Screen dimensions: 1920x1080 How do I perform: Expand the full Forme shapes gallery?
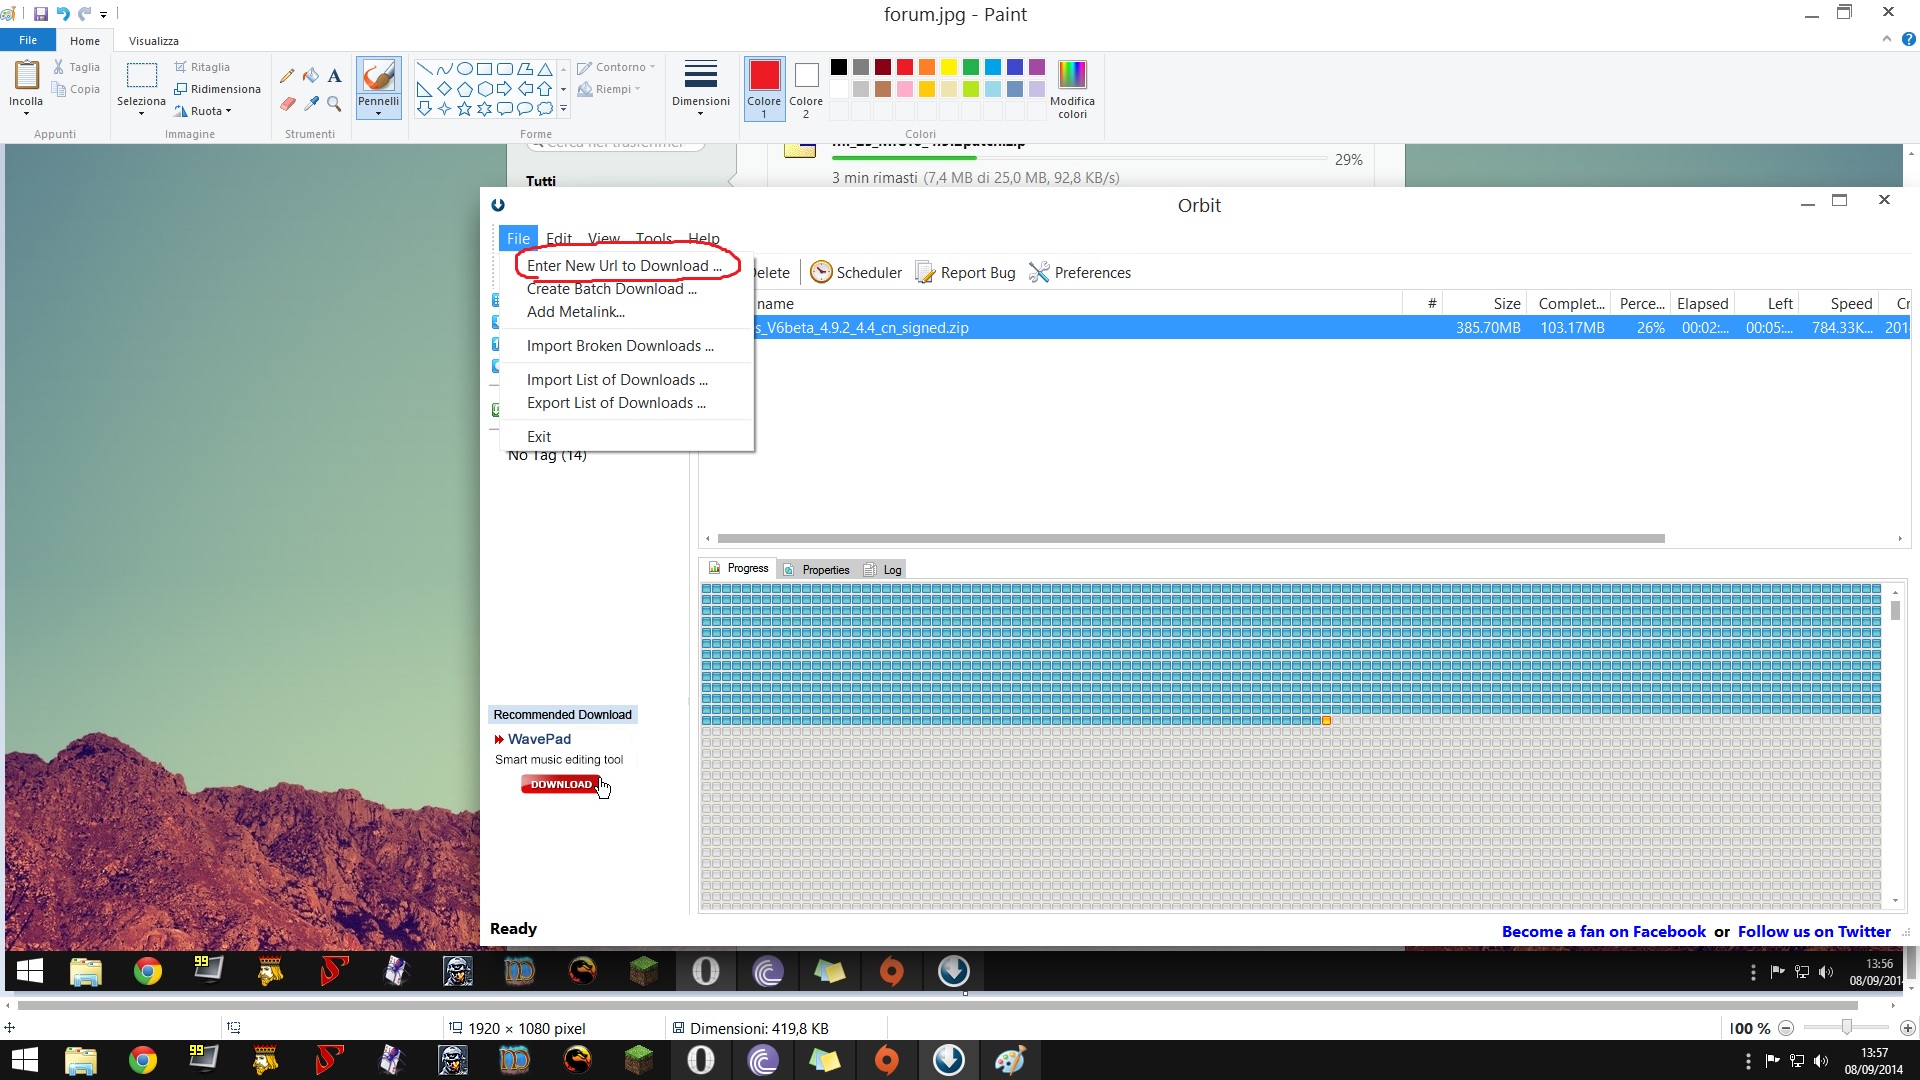pos(563,109)
